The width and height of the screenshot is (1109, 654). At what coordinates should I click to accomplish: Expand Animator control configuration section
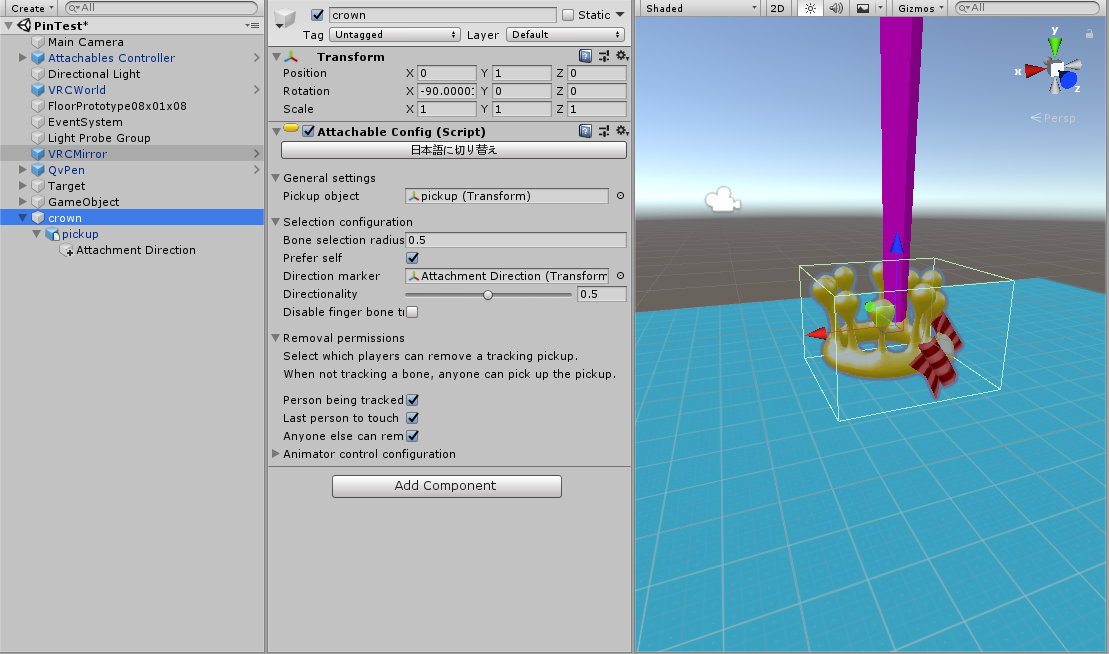coord(276,453)
